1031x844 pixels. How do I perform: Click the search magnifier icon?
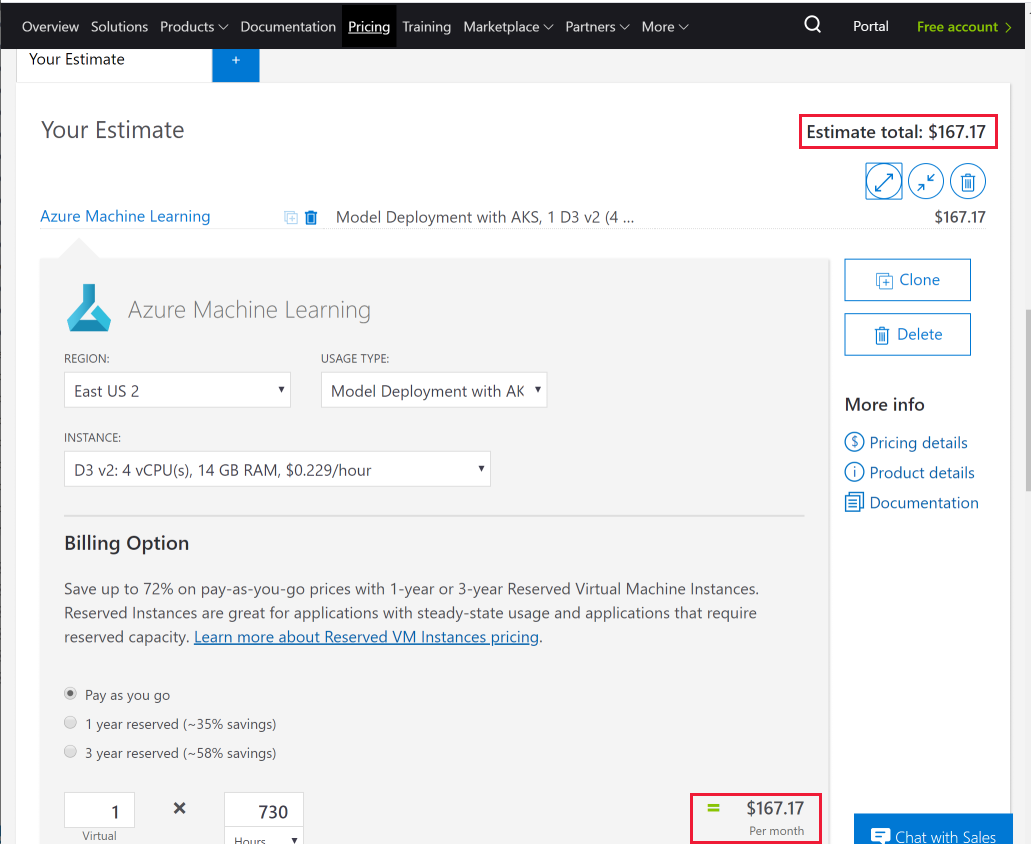pos(813,26)
